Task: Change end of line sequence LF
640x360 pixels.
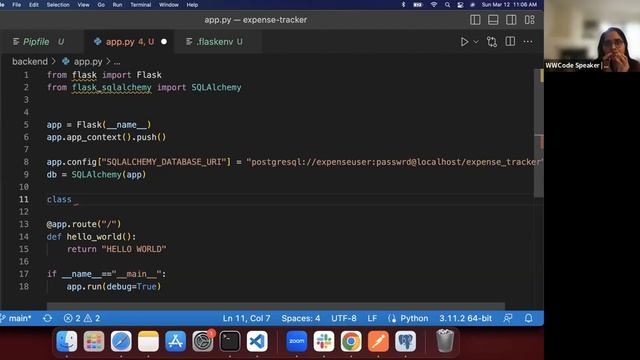Action: (x=372, y=318)
